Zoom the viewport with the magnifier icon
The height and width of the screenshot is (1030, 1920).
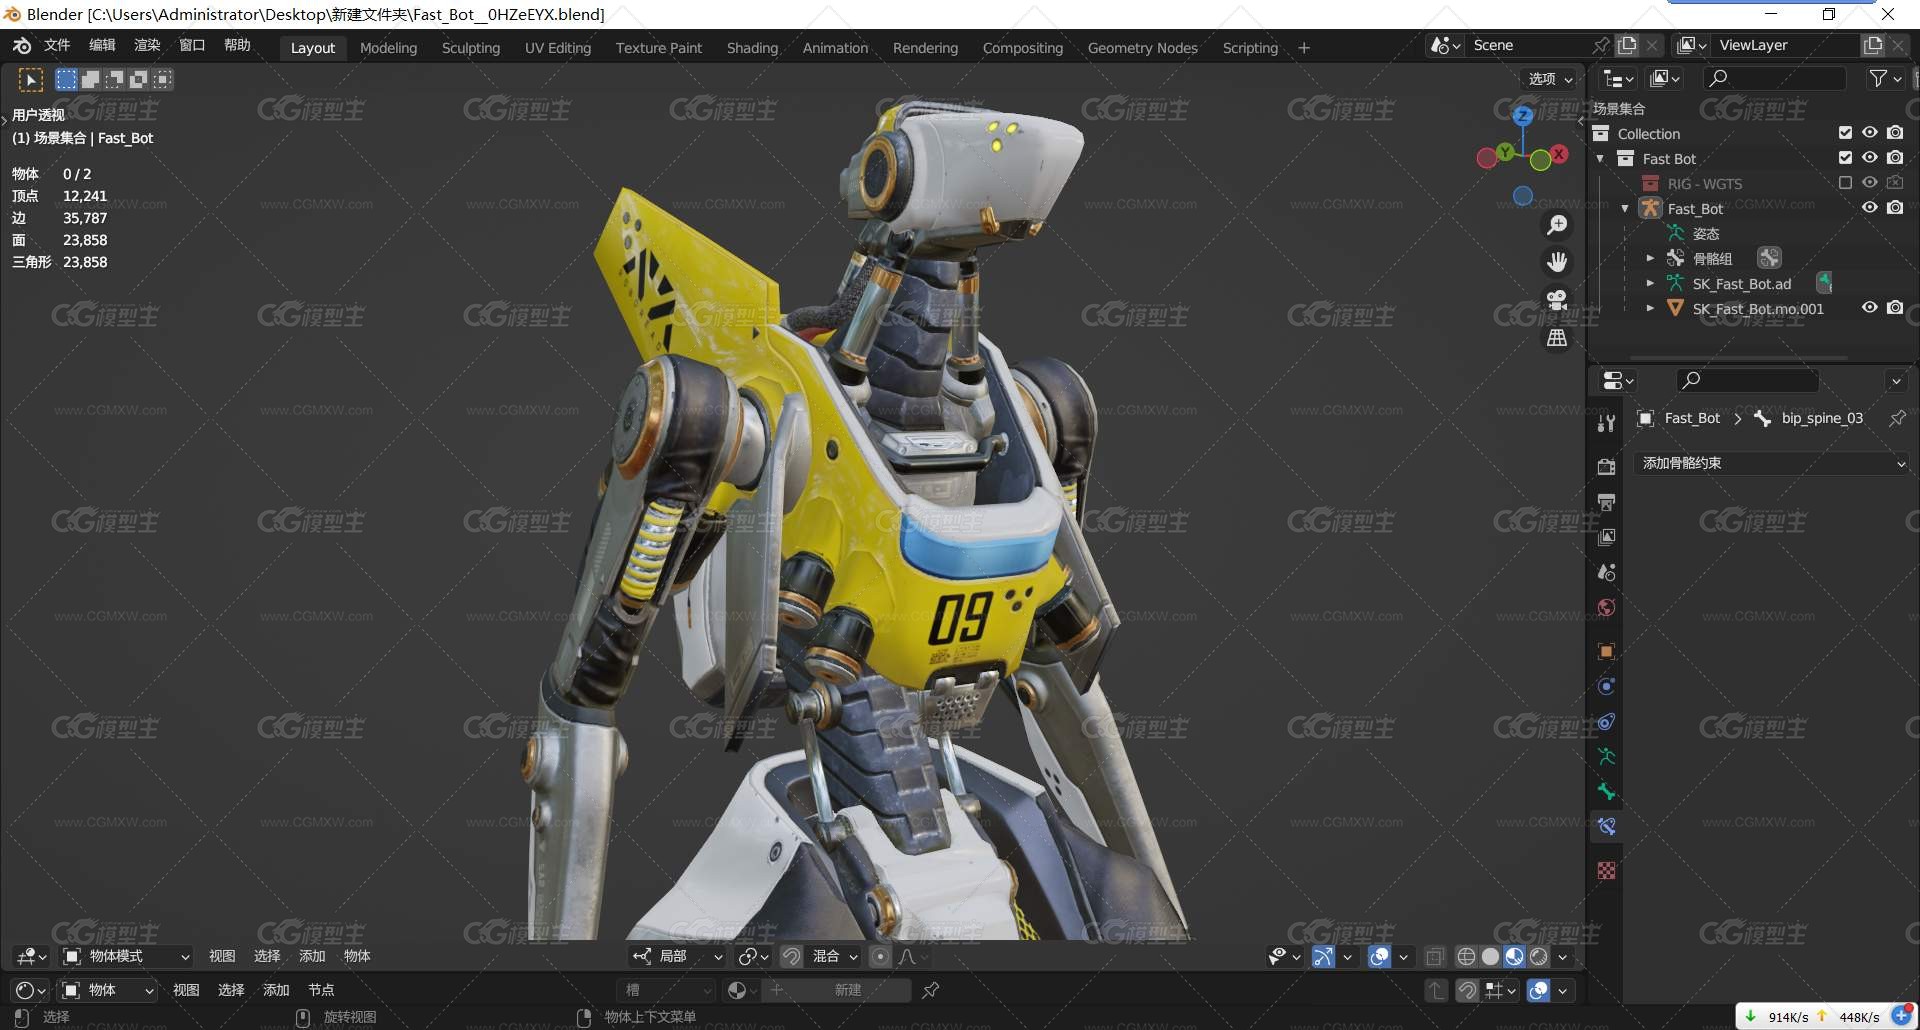pos(1557,226)
